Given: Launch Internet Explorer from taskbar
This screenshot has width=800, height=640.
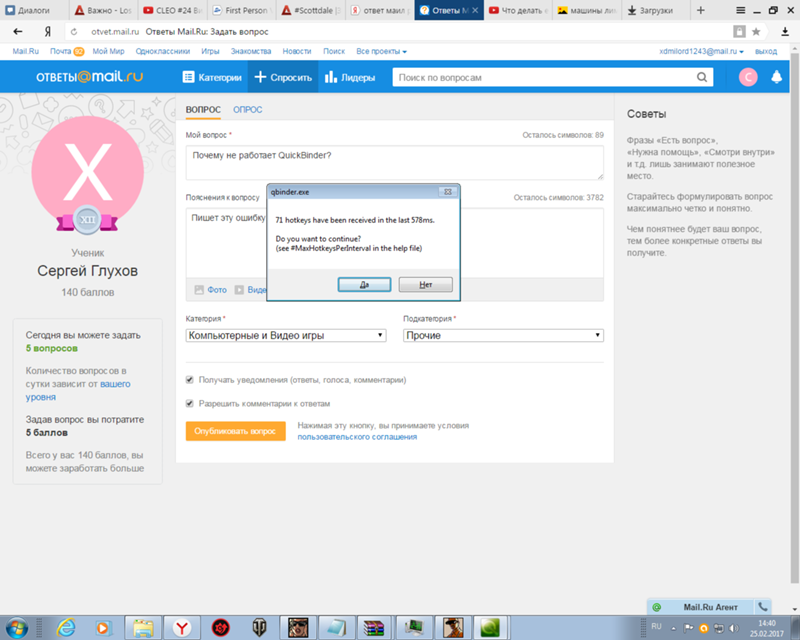Looking at the screenshot, I should click(x=66, y=627).
